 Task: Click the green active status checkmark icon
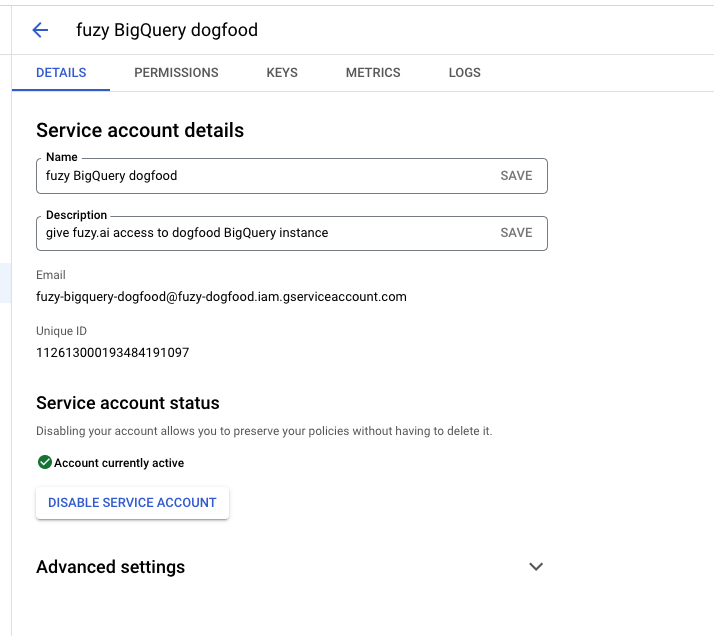44,462
